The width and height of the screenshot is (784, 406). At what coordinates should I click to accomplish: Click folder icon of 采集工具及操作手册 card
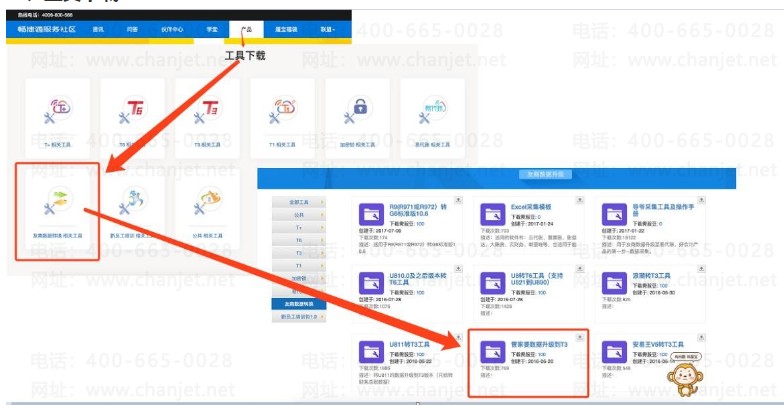(x=614, y=215)
